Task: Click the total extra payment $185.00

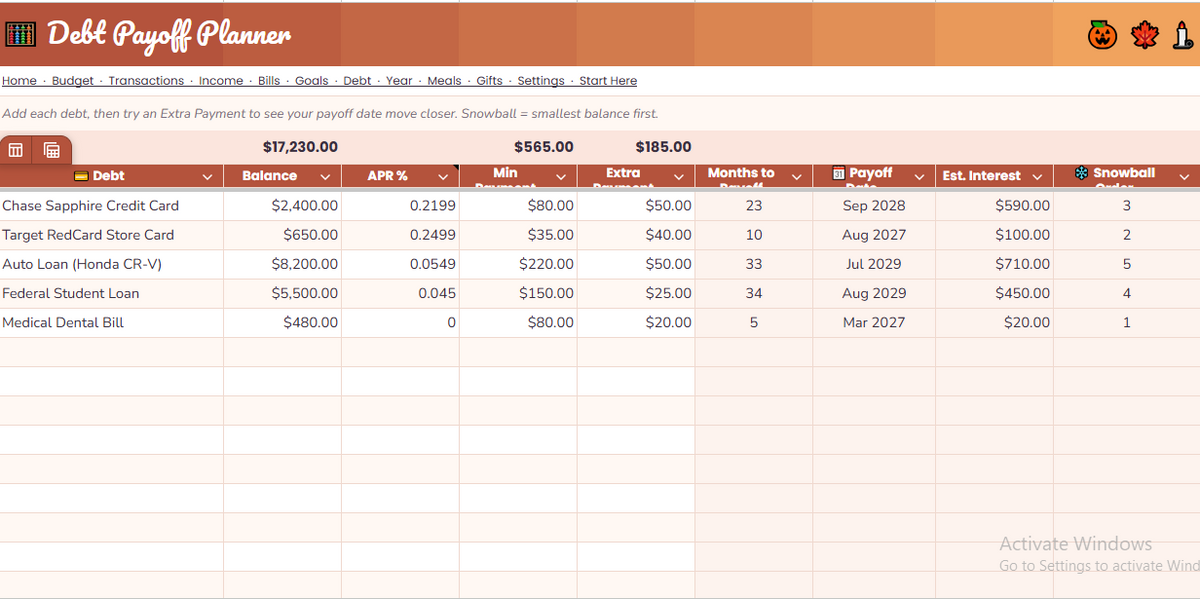Action: [663, 147]
